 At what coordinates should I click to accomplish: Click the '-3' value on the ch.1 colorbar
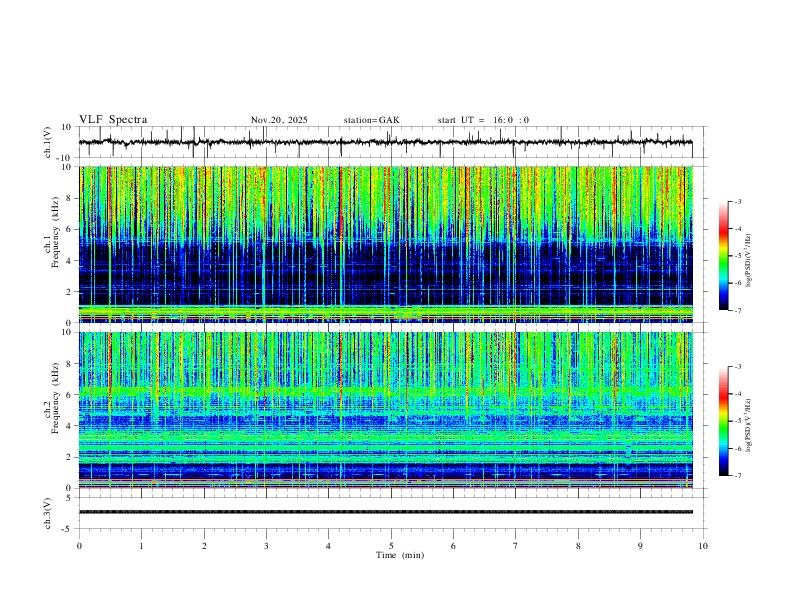(x=738, y=202)
